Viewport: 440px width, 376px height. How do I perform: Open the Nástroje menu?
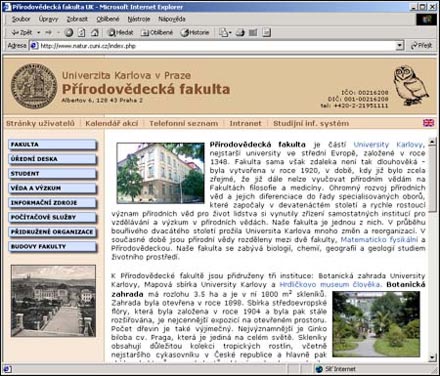coord(139,19)
